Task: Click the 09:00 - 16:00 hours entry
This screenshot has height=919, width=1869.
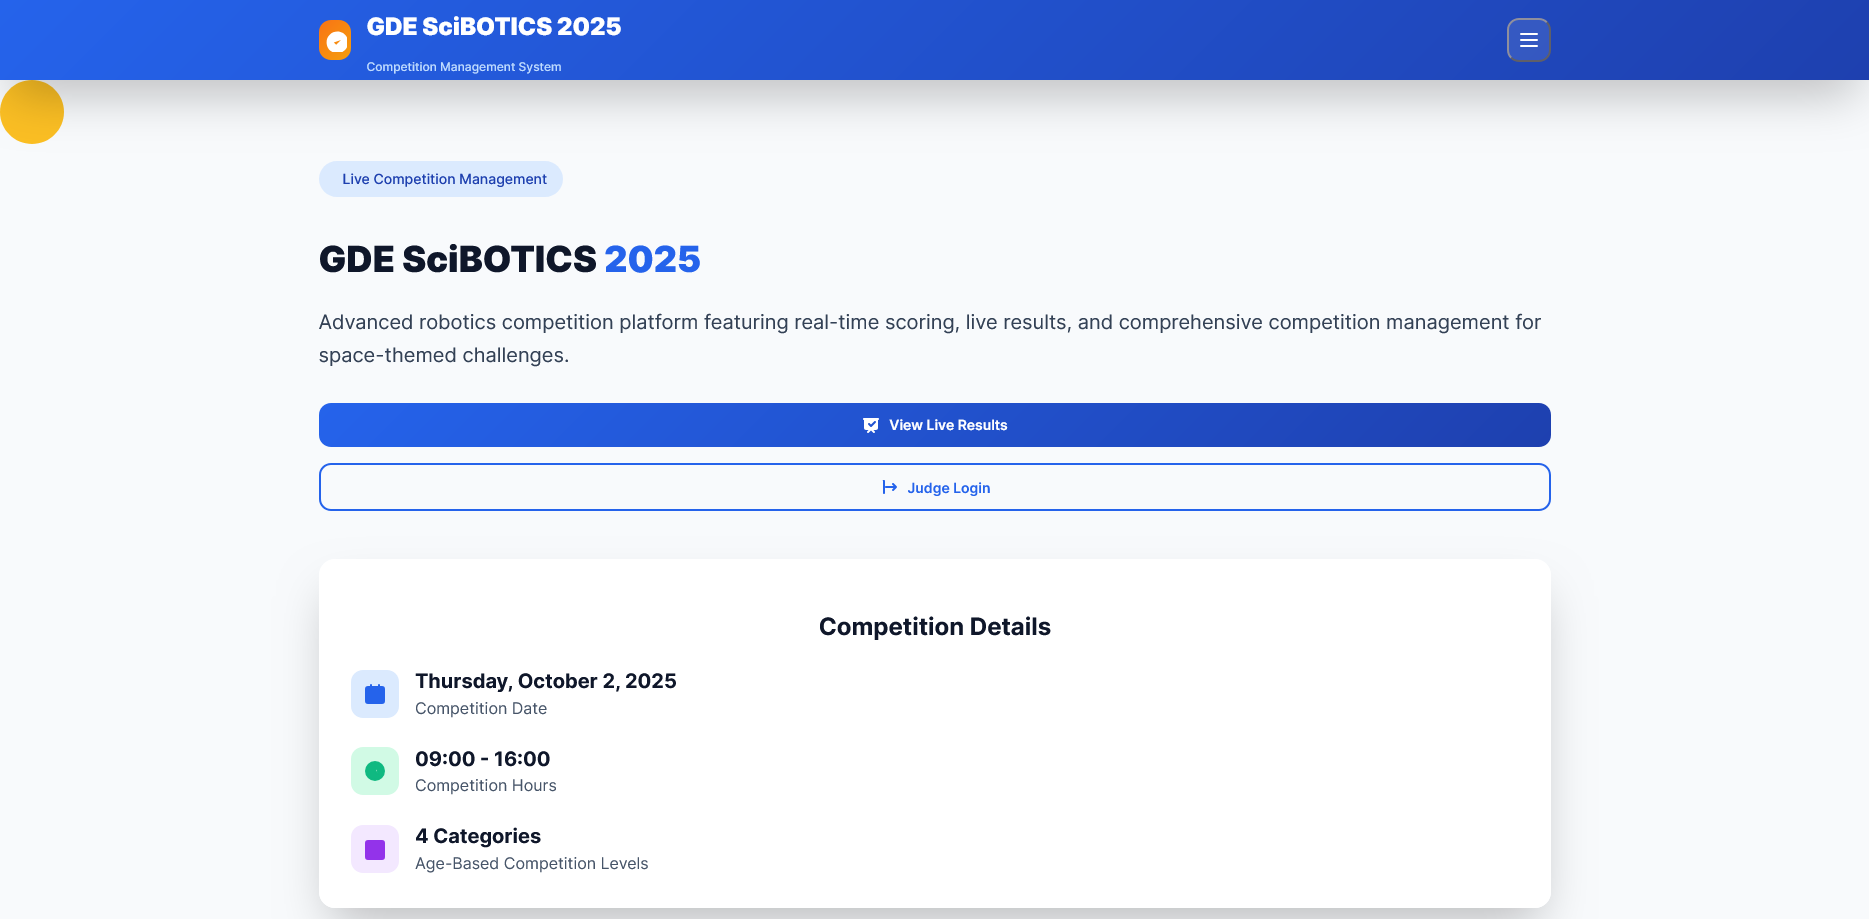Action: (482, 759)
